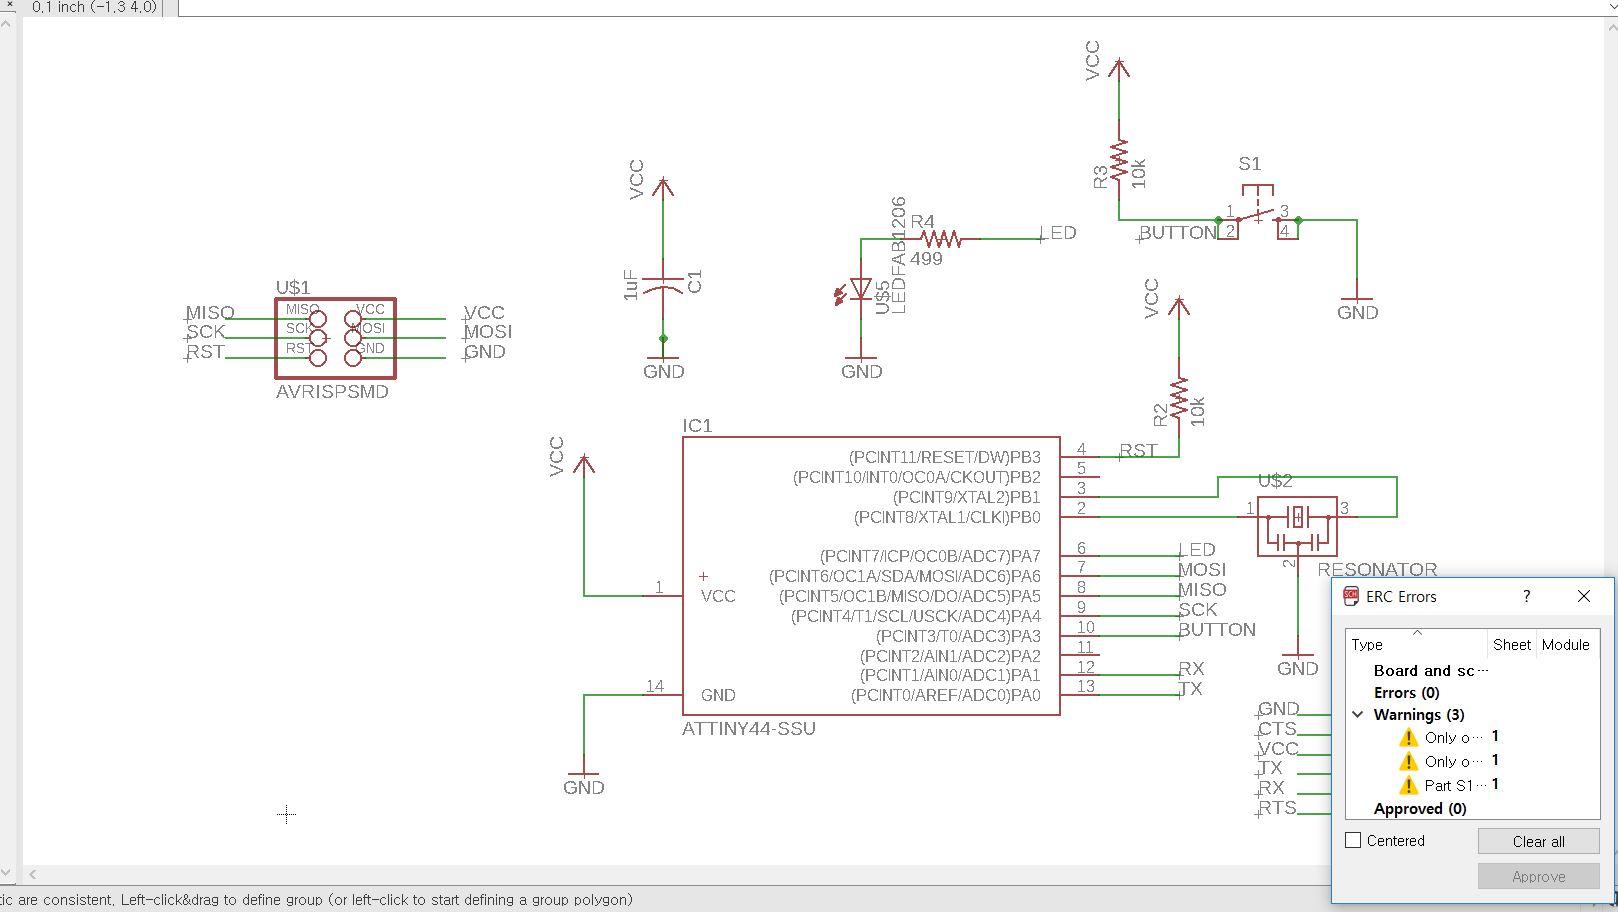Screen dimensions: 1618x912
Task: Click the "499" value under R4
Action: point(926,259)
